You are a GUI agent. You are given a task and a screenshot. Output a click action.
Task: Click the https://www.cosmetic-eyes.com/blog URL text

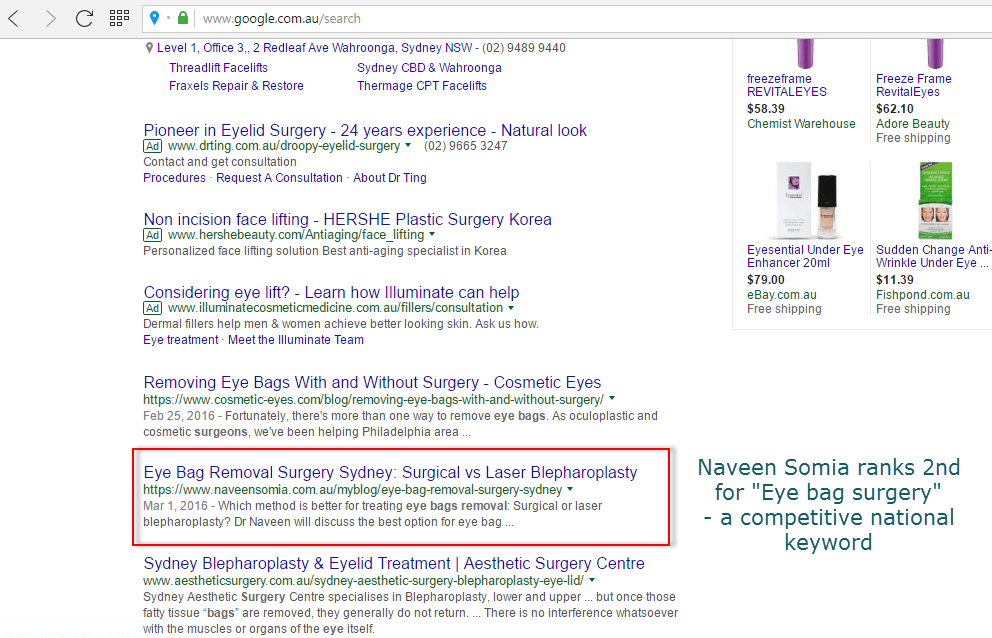(x=373, y=399)
